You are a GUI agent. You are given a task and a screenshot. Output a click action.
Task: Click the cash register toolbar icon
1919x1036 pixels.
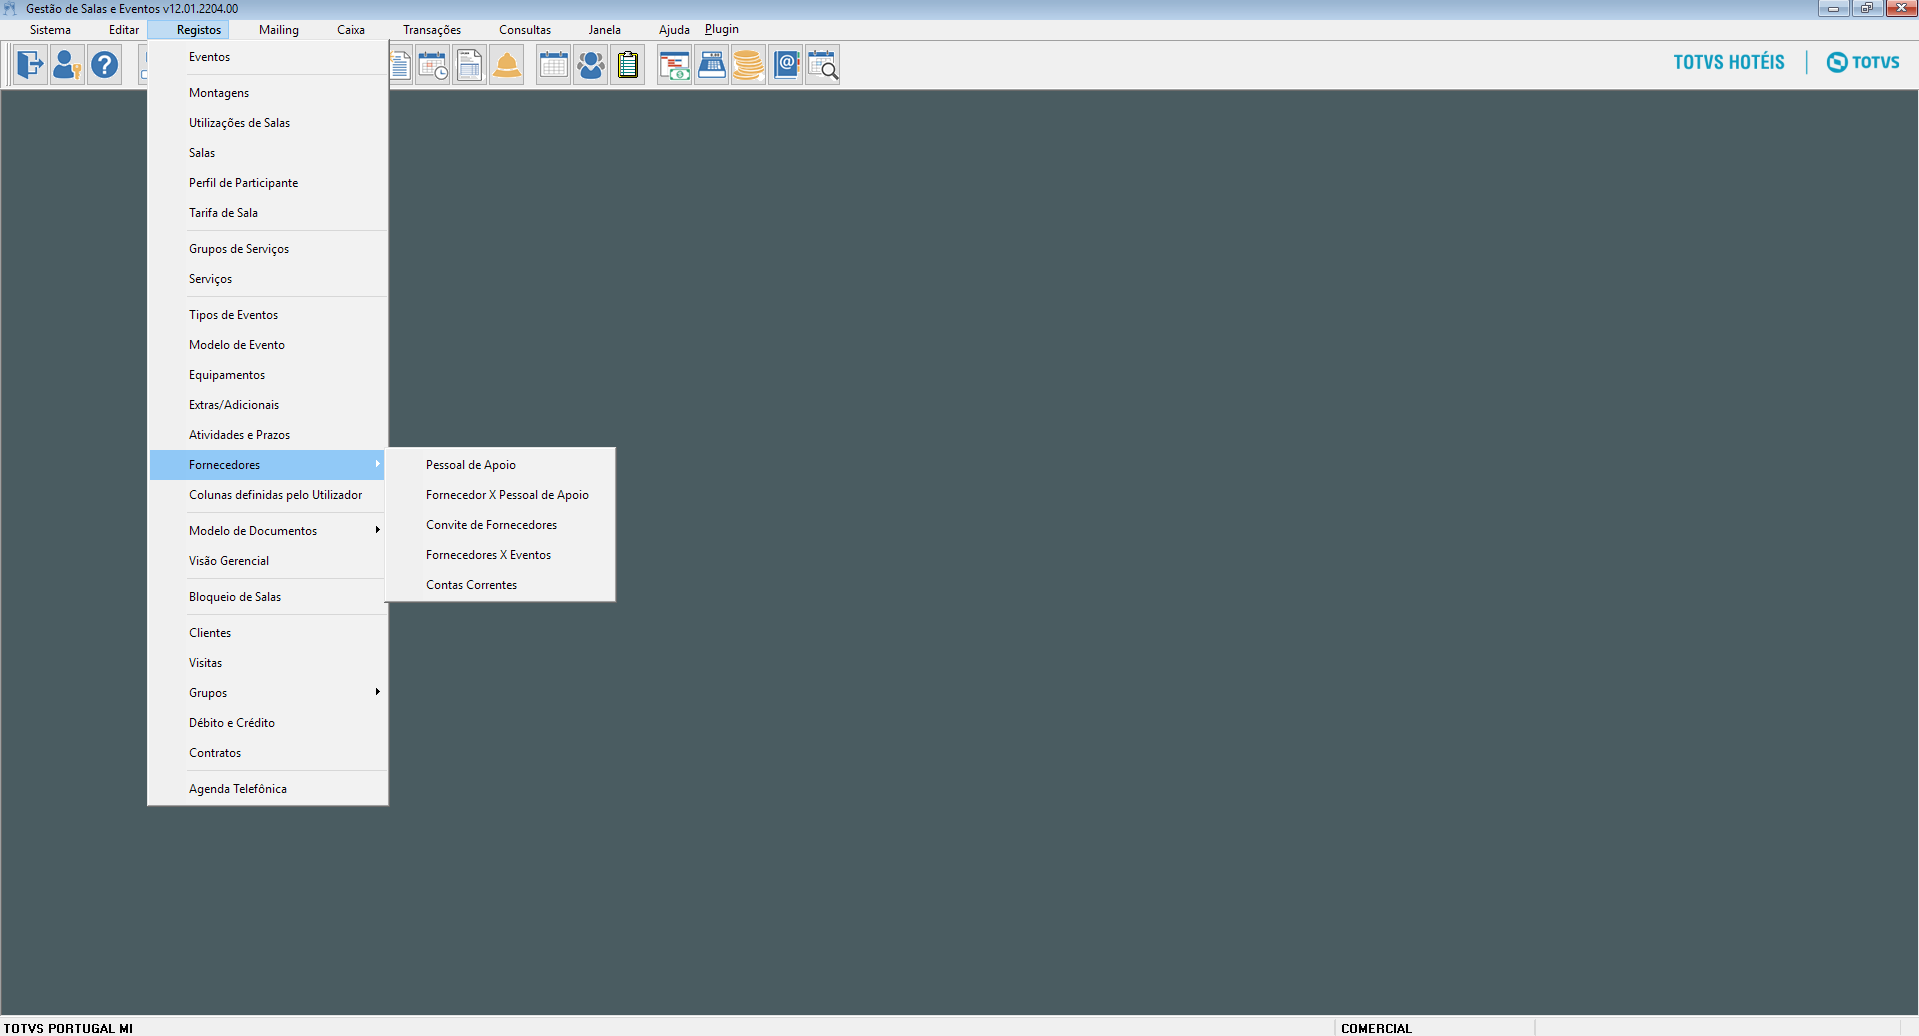(x=711, y=66)
